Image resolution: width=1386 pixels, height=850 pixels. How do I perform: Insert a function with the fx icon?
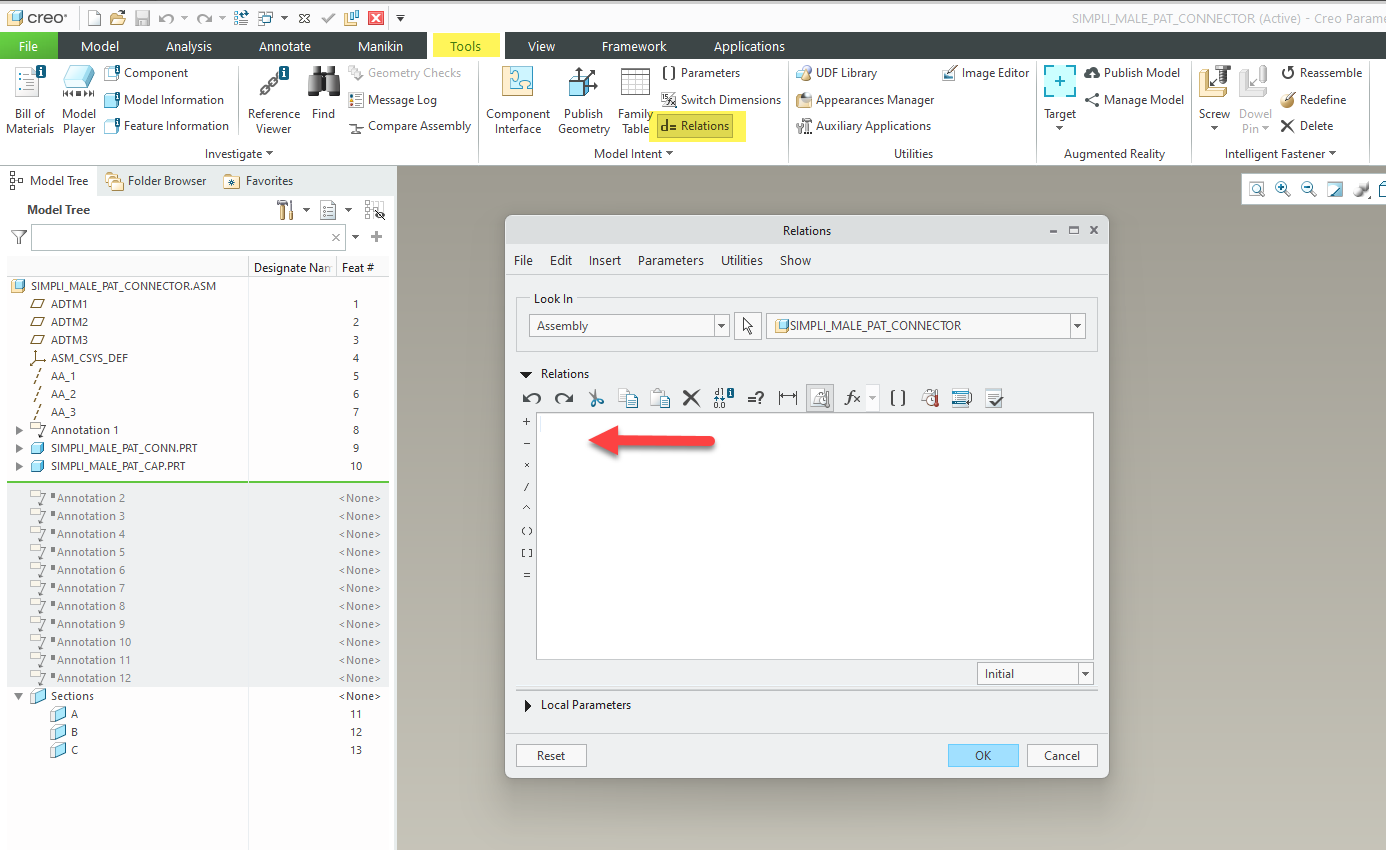(851, 397)
